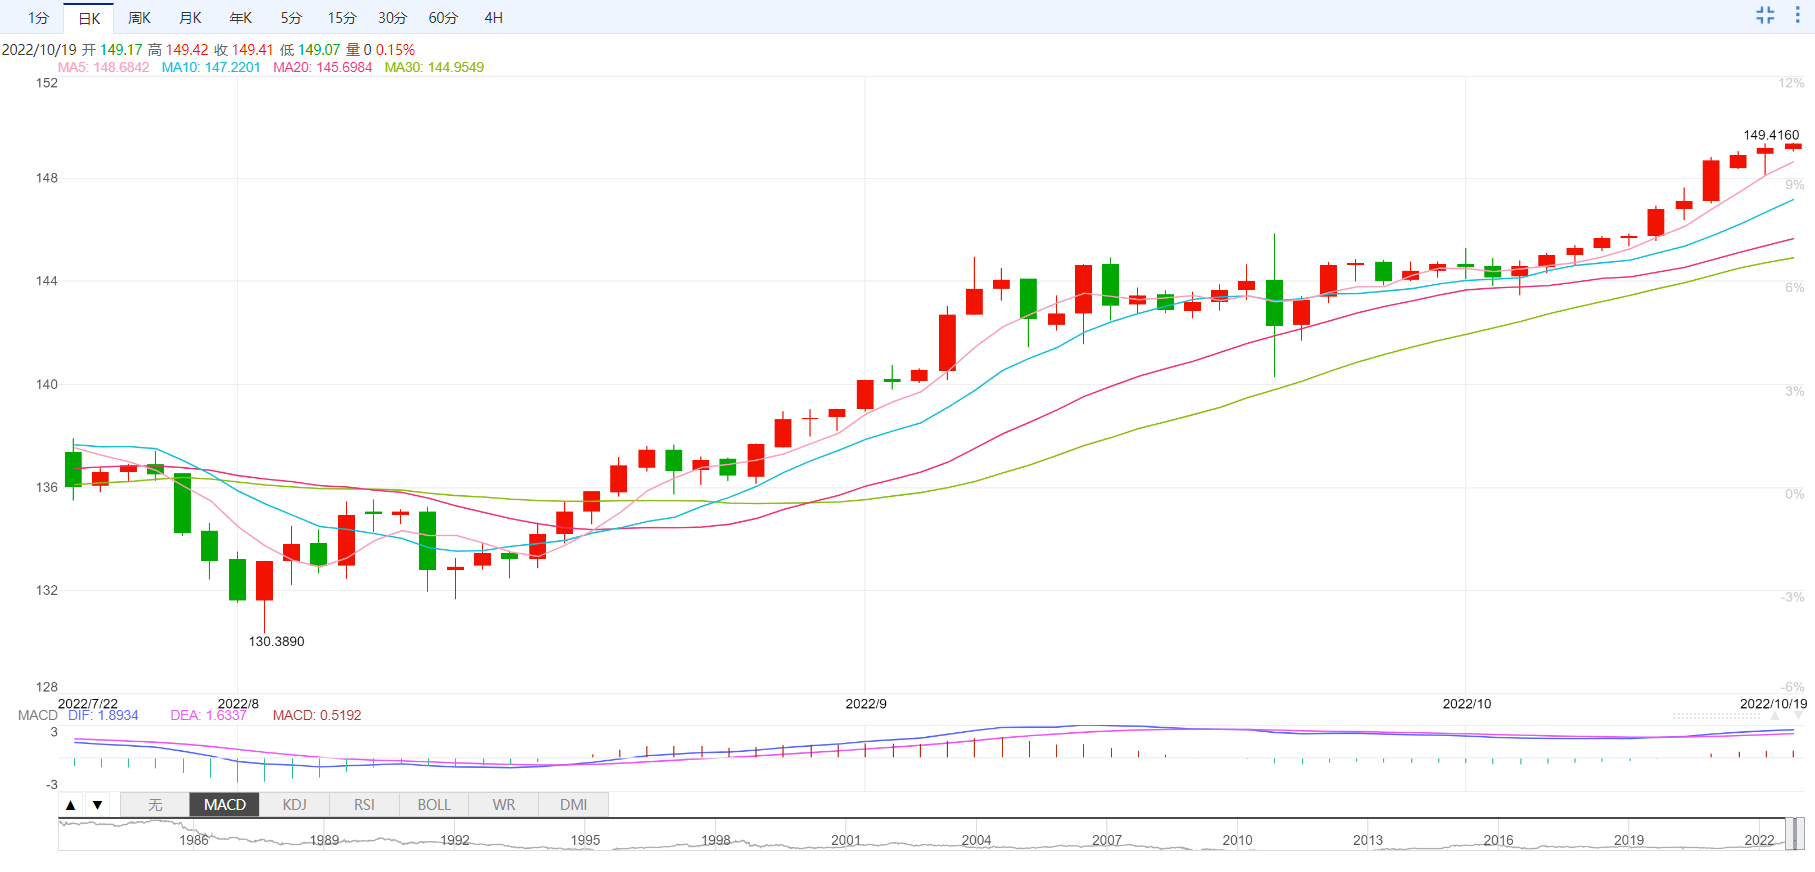Viewport: 1815px width, 872px height.
Task: Click the left handle of timeline range slider
Action: click(1789, 833)
